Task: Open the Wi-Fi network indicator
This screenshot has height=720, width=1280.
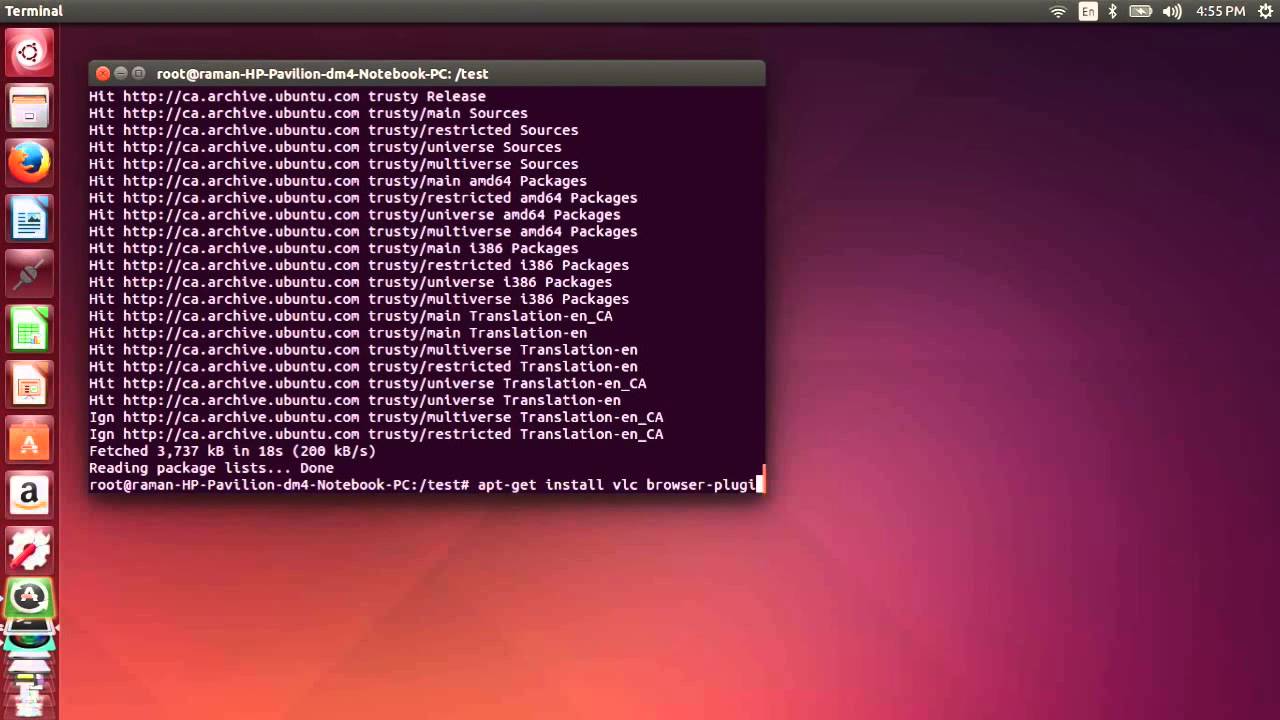Action: 1058,11
